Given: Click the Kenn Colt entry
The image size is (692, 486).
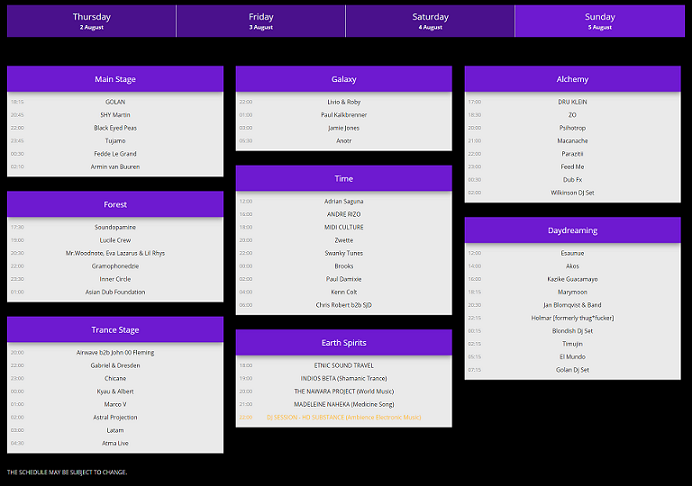Looking at the screenshot, I should coord(344,292).
